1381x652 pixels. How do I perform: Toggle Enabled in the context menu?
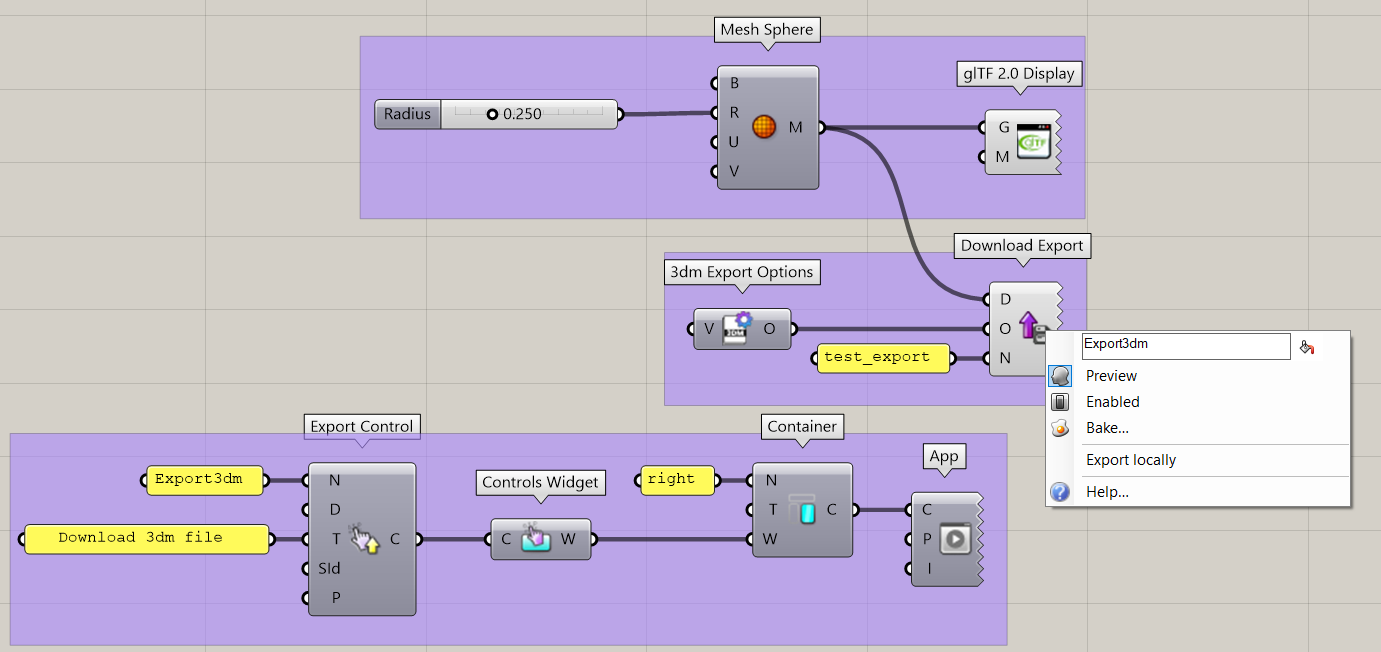[x=1112, y=402]
